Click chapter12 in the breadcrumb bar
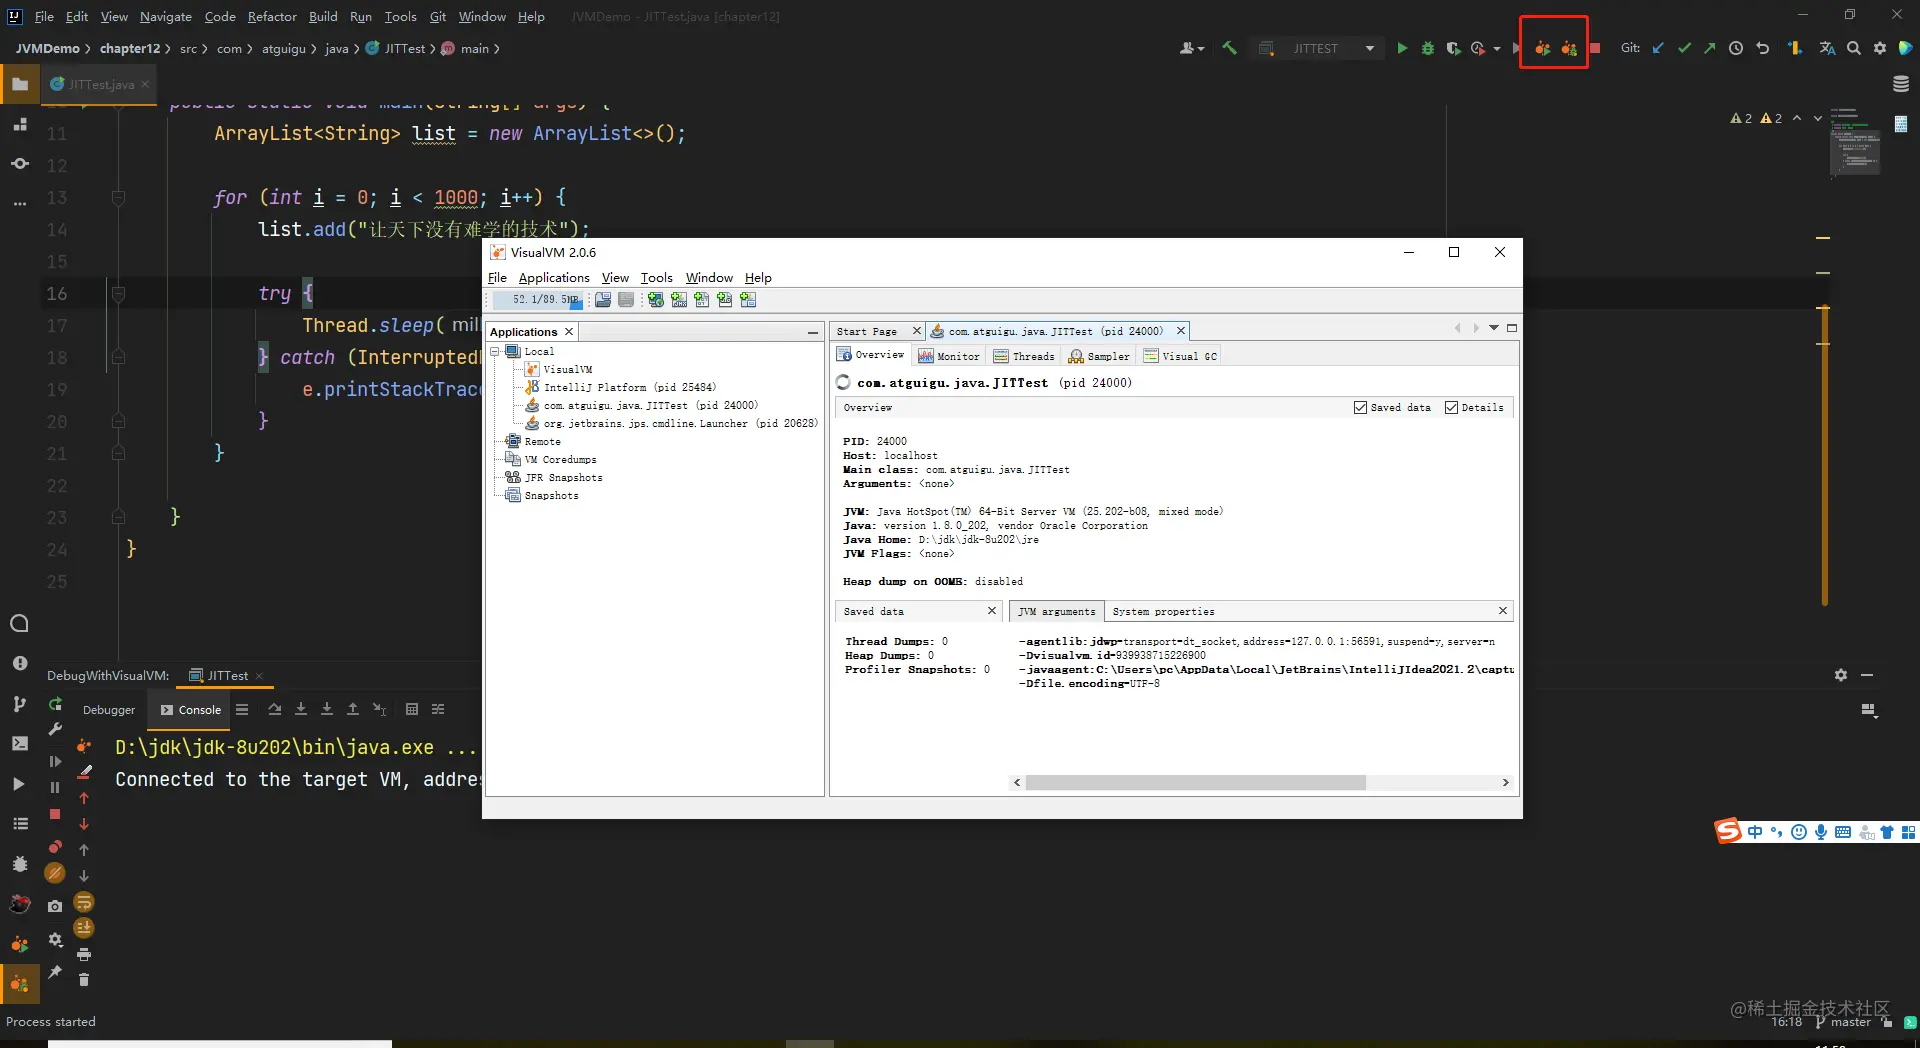 [130, 48]
